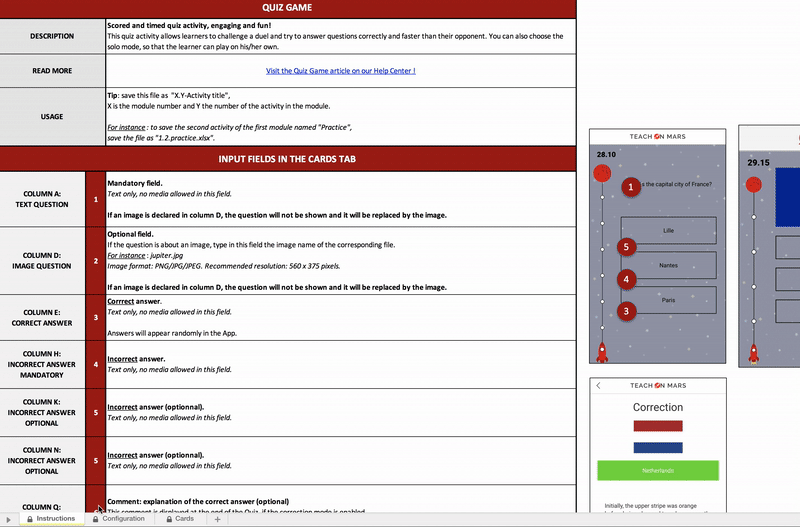Select the COLUMN D: IMAGE QUESTION cell

click(x=42, y=261)
